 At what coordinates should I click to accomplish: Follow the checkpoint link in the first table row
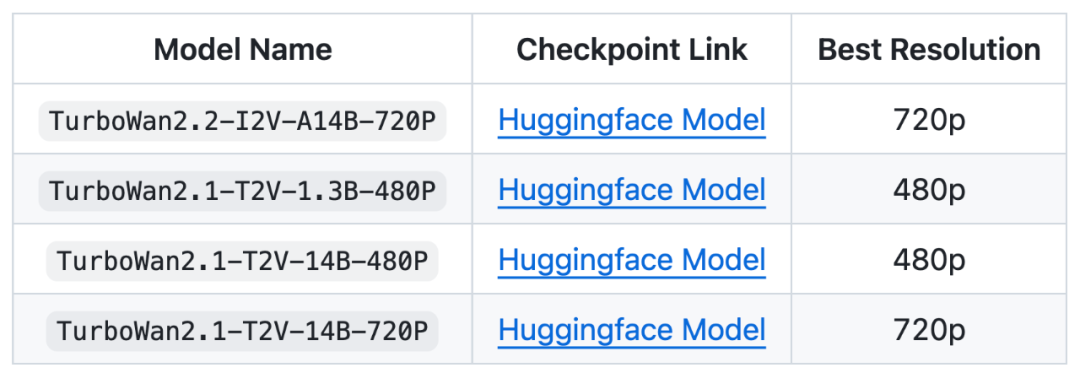pos(632,120)
